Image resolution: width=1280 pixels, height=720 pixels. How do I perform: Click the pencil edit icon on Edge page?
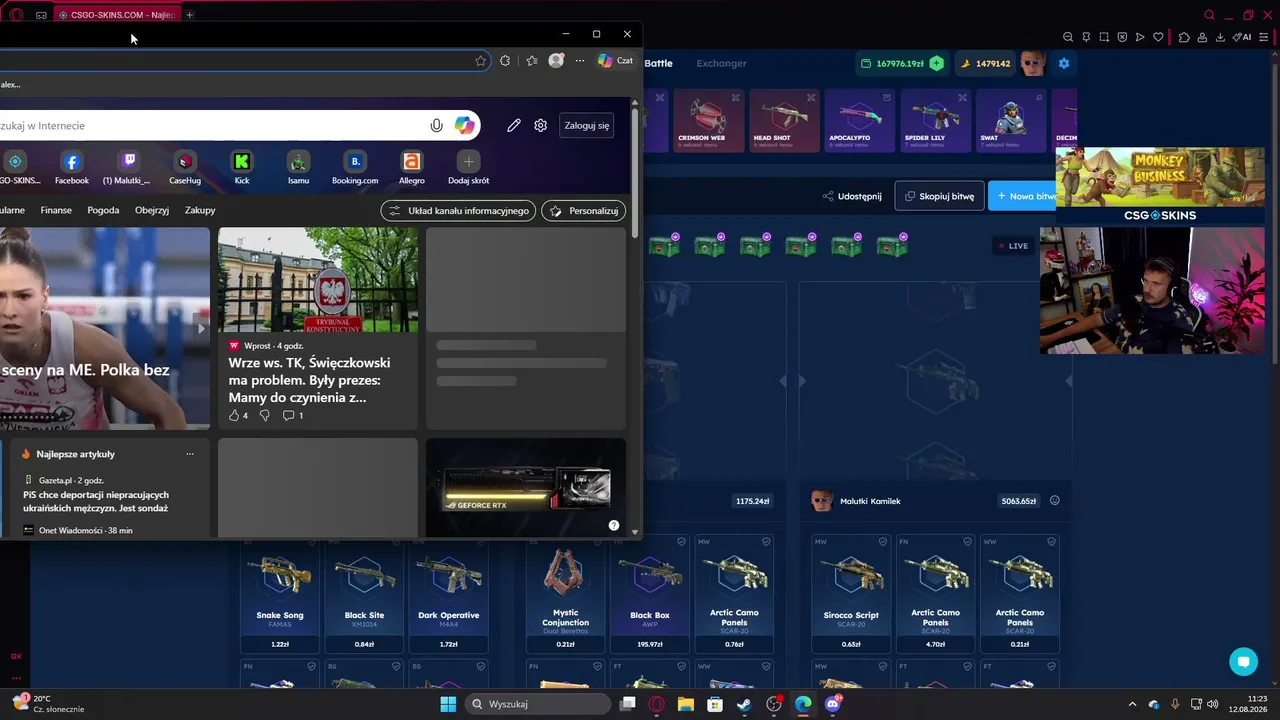click(x=514, y=125)
